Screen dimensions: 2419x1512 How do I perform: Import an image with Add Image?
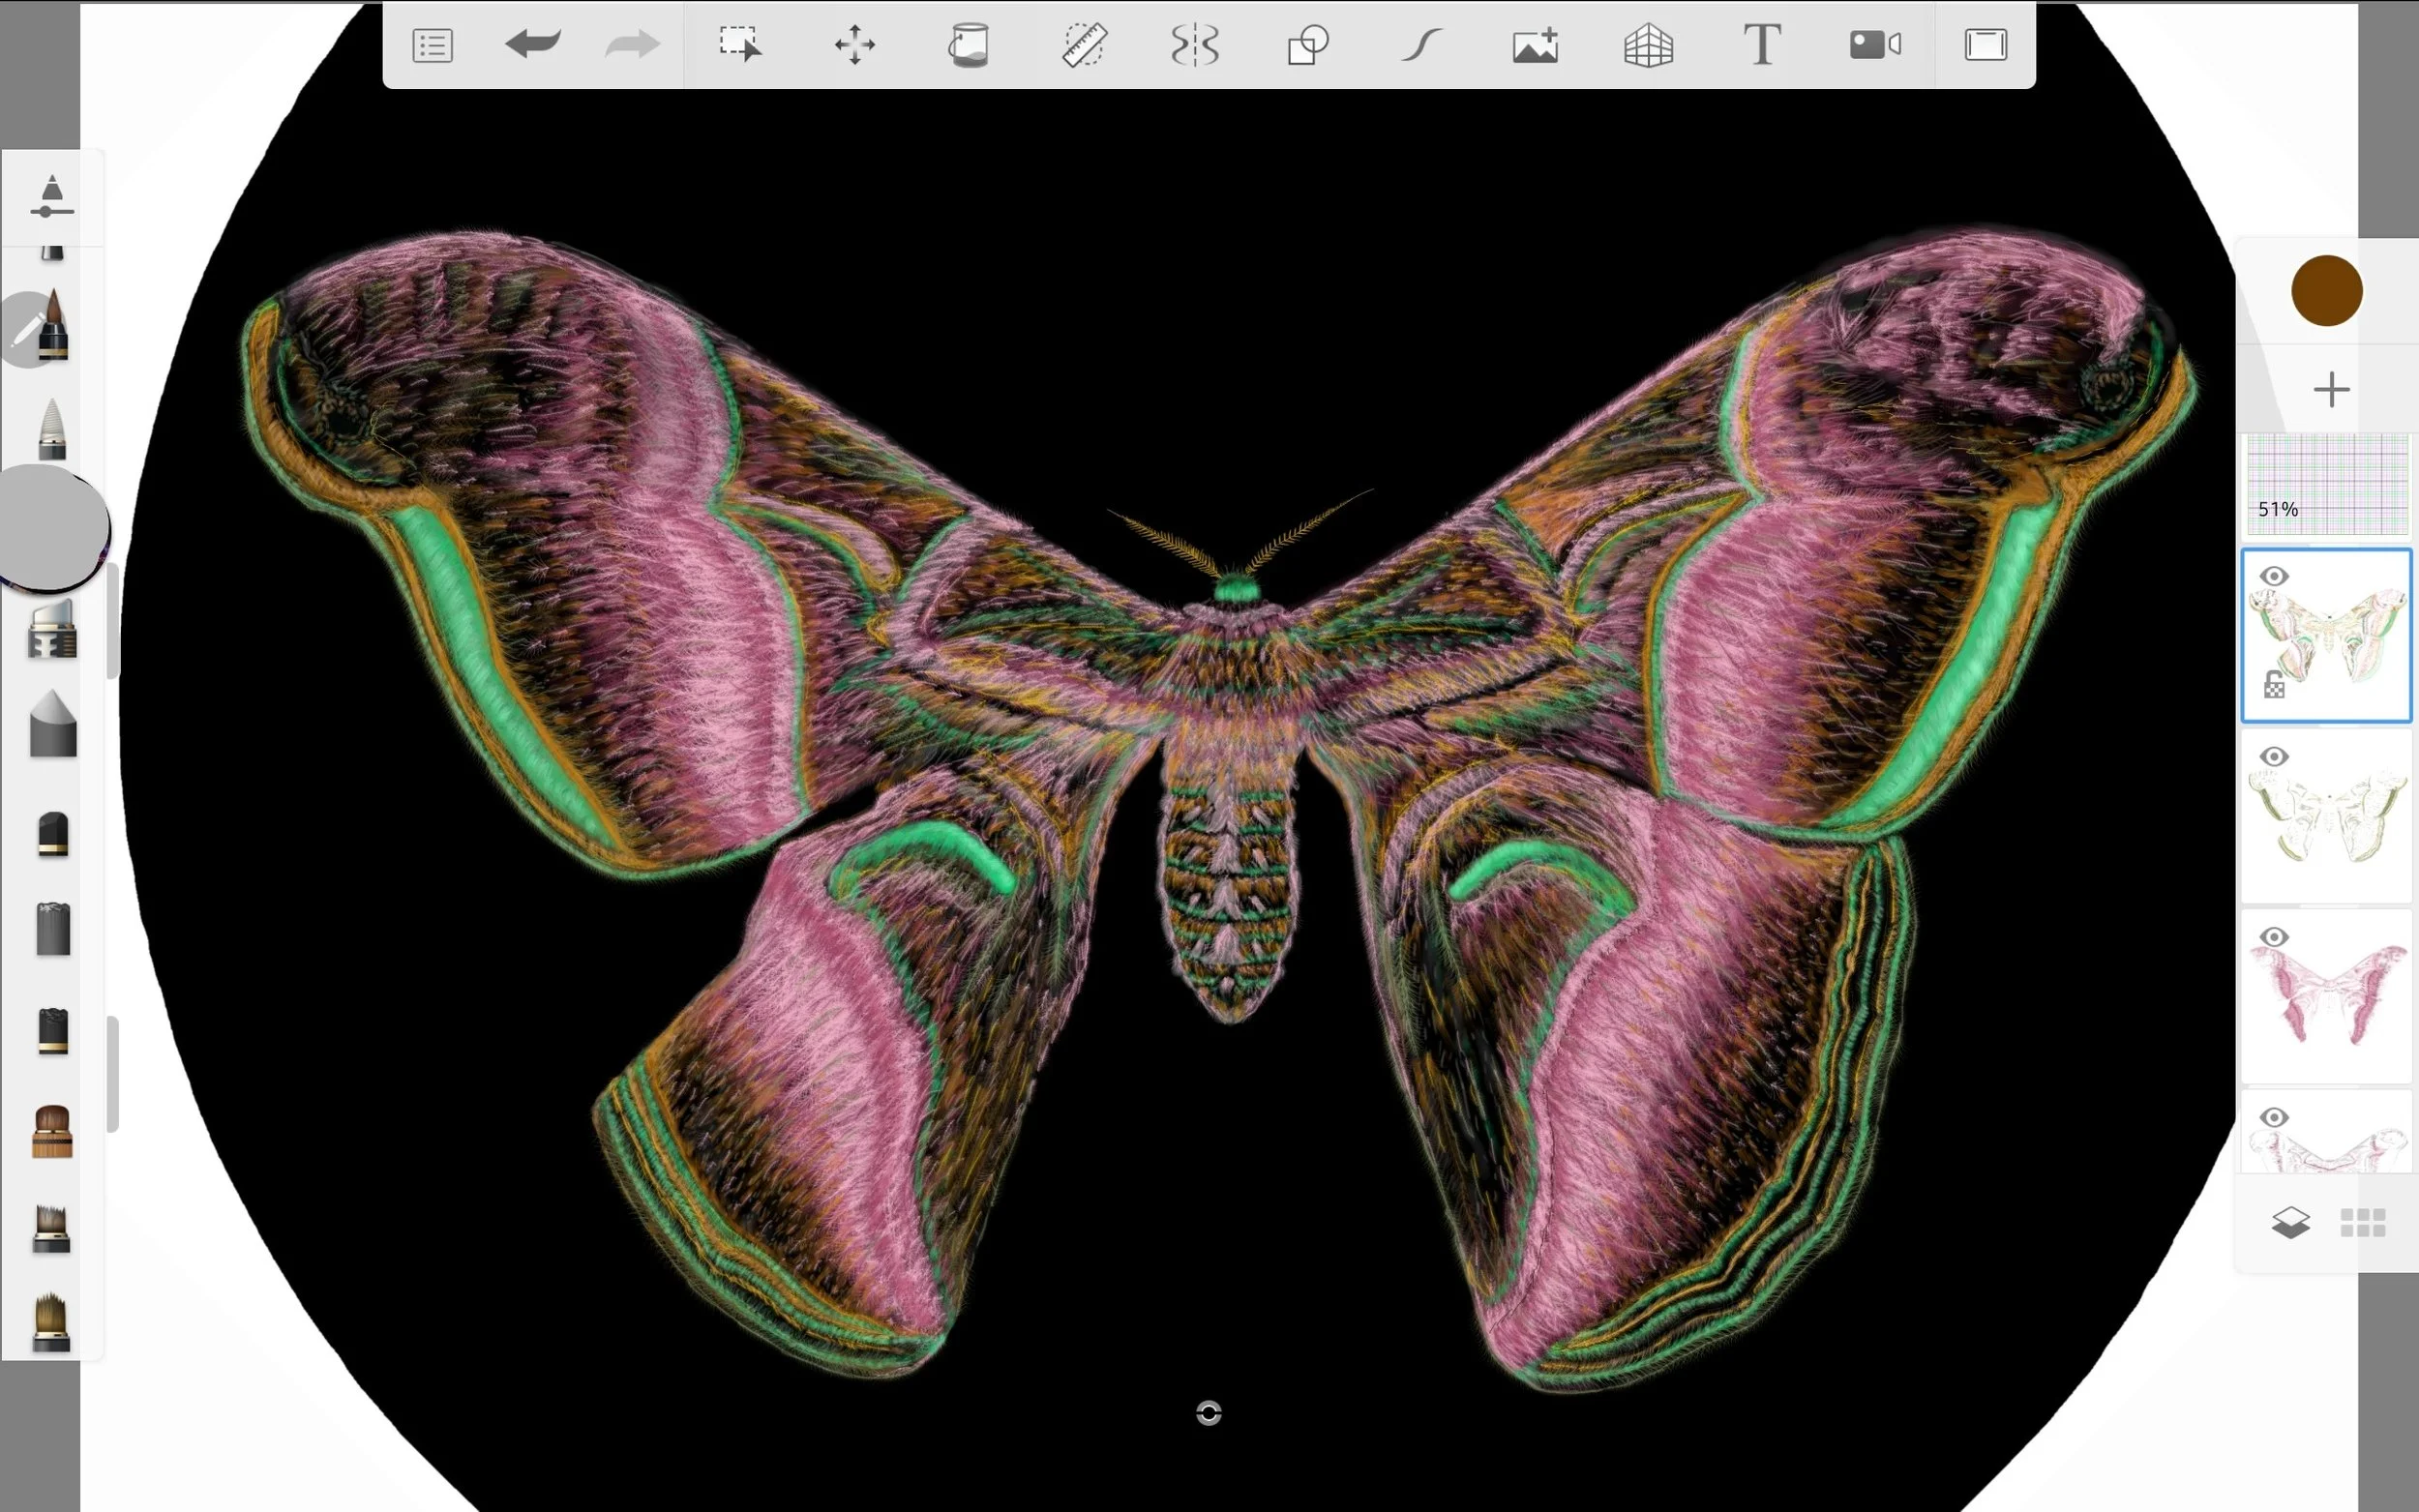tap(1535, 46)
